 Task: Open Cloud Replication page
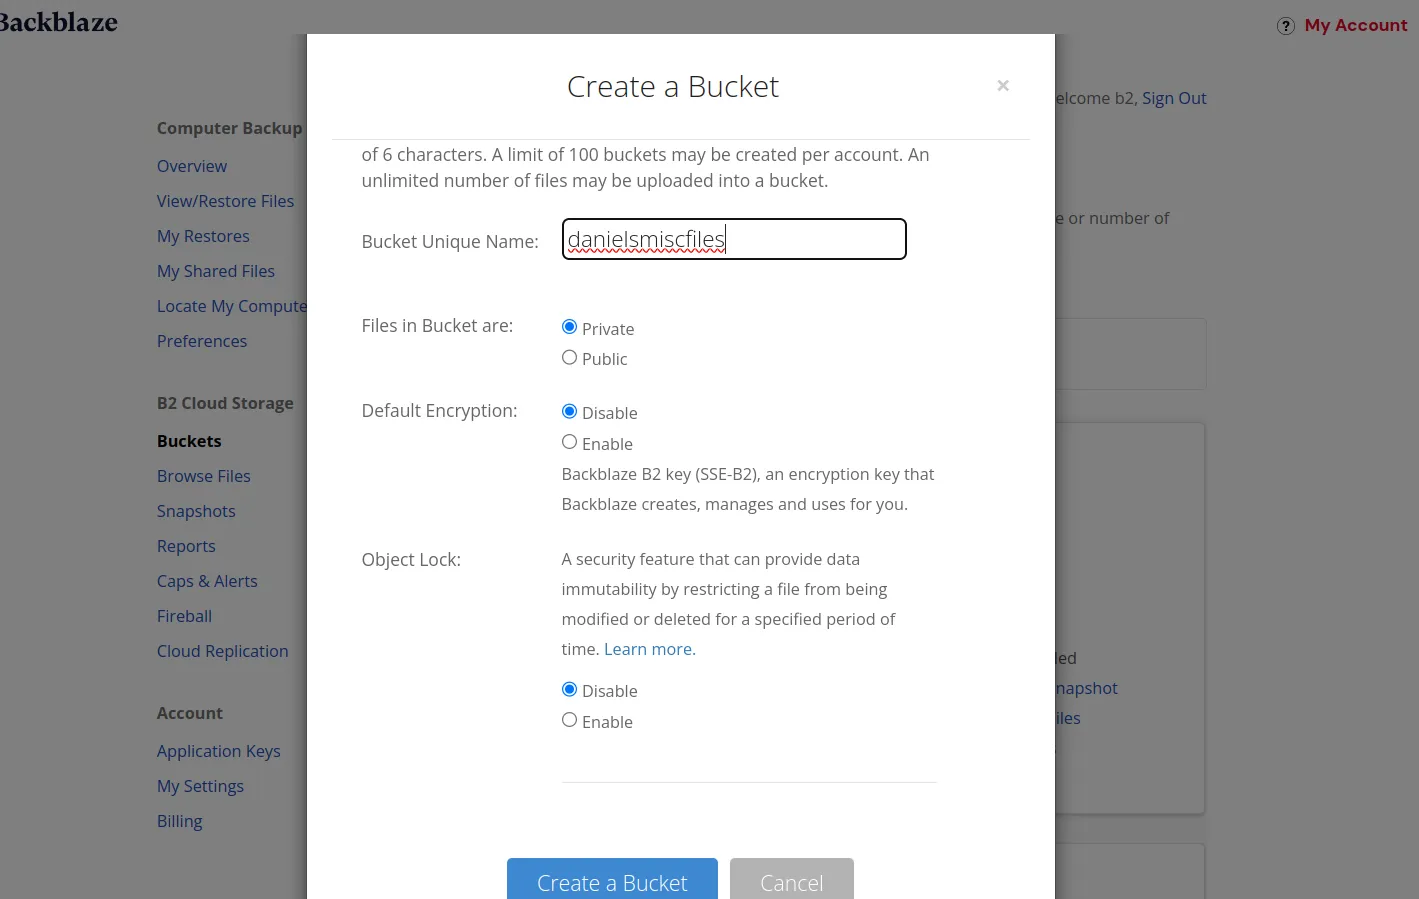pyautogui.click(x=222, y=651)
